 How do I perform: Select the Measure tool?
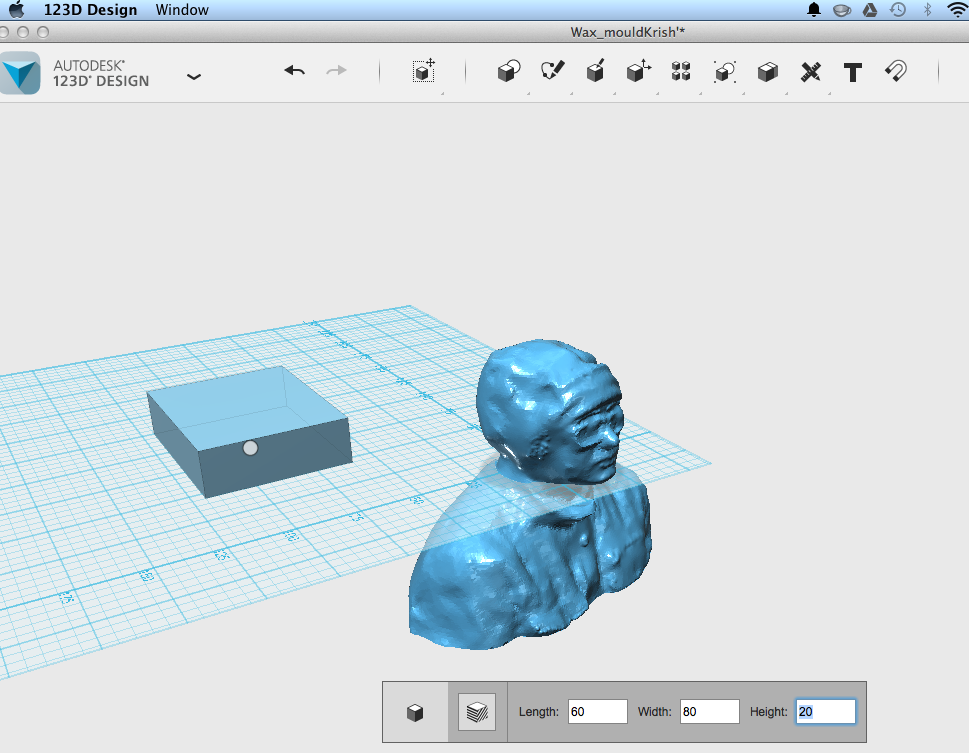(x=810, y=71)
